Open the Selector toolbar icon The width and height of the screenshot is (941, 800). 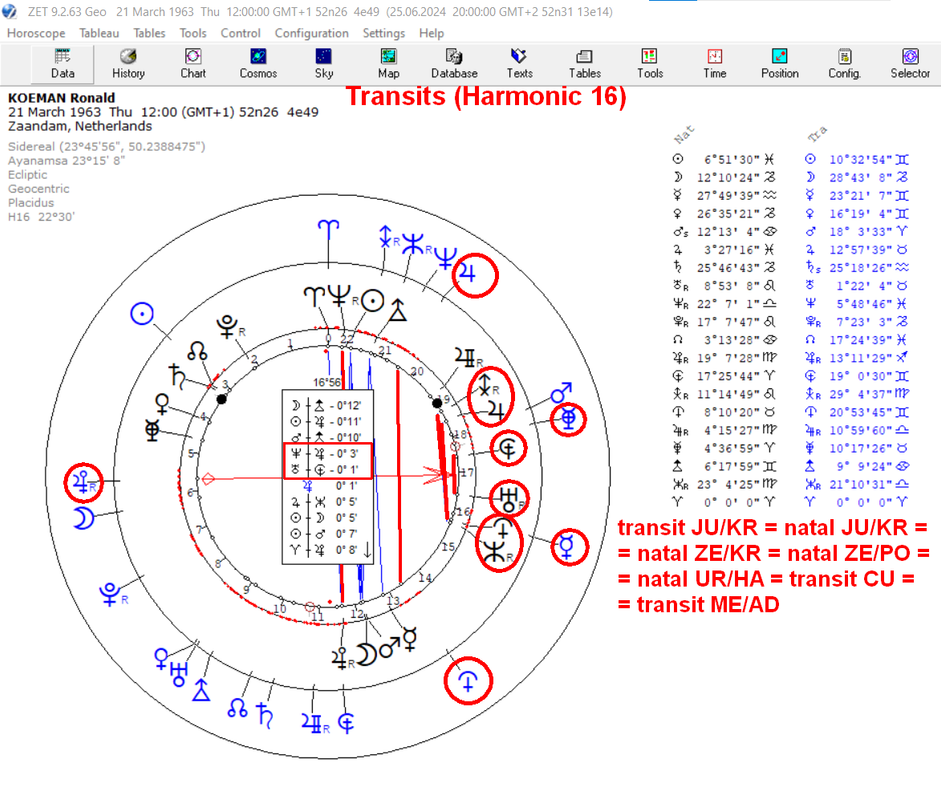tap(910, 64)
